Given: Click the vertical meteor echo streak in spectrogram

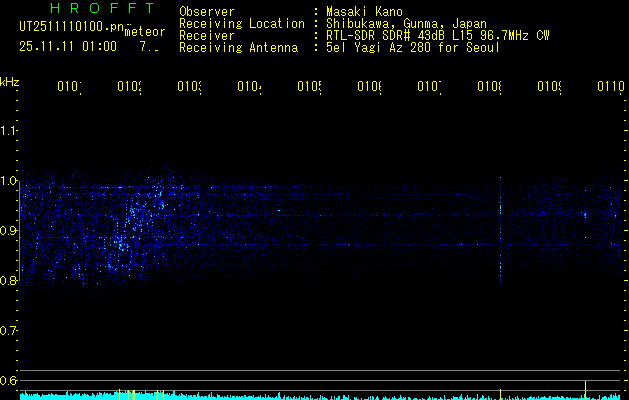Looking at the screenshot, I should [x=500, y=230].
